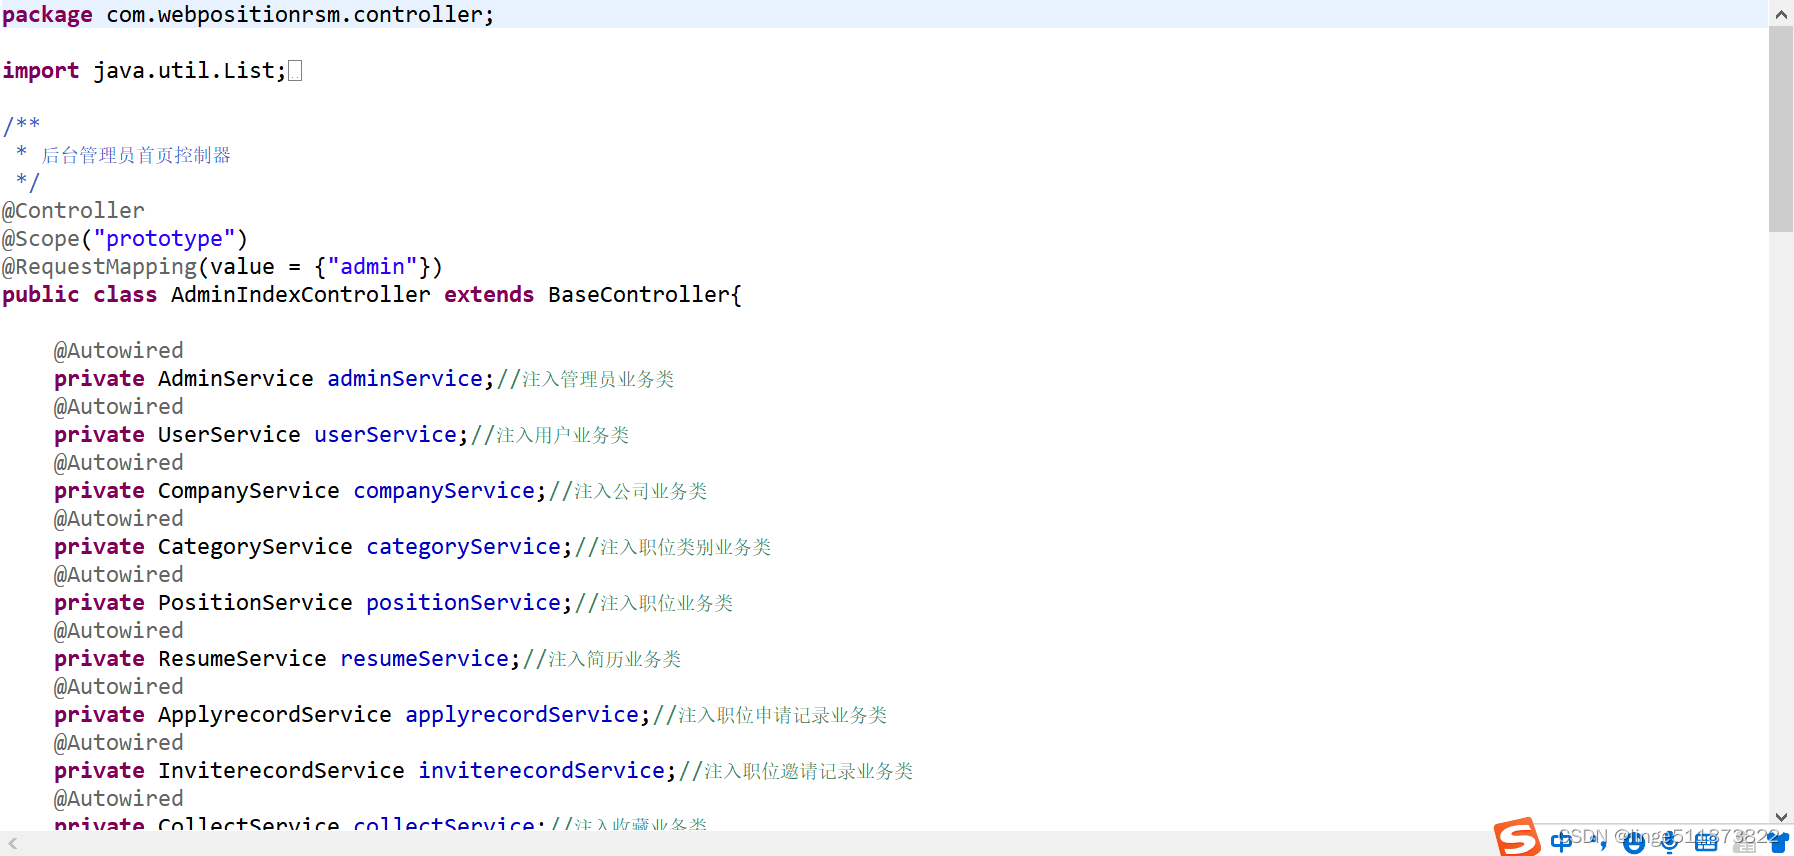Click the extends keyword
1794x856 pixels.
coord(489,295)
